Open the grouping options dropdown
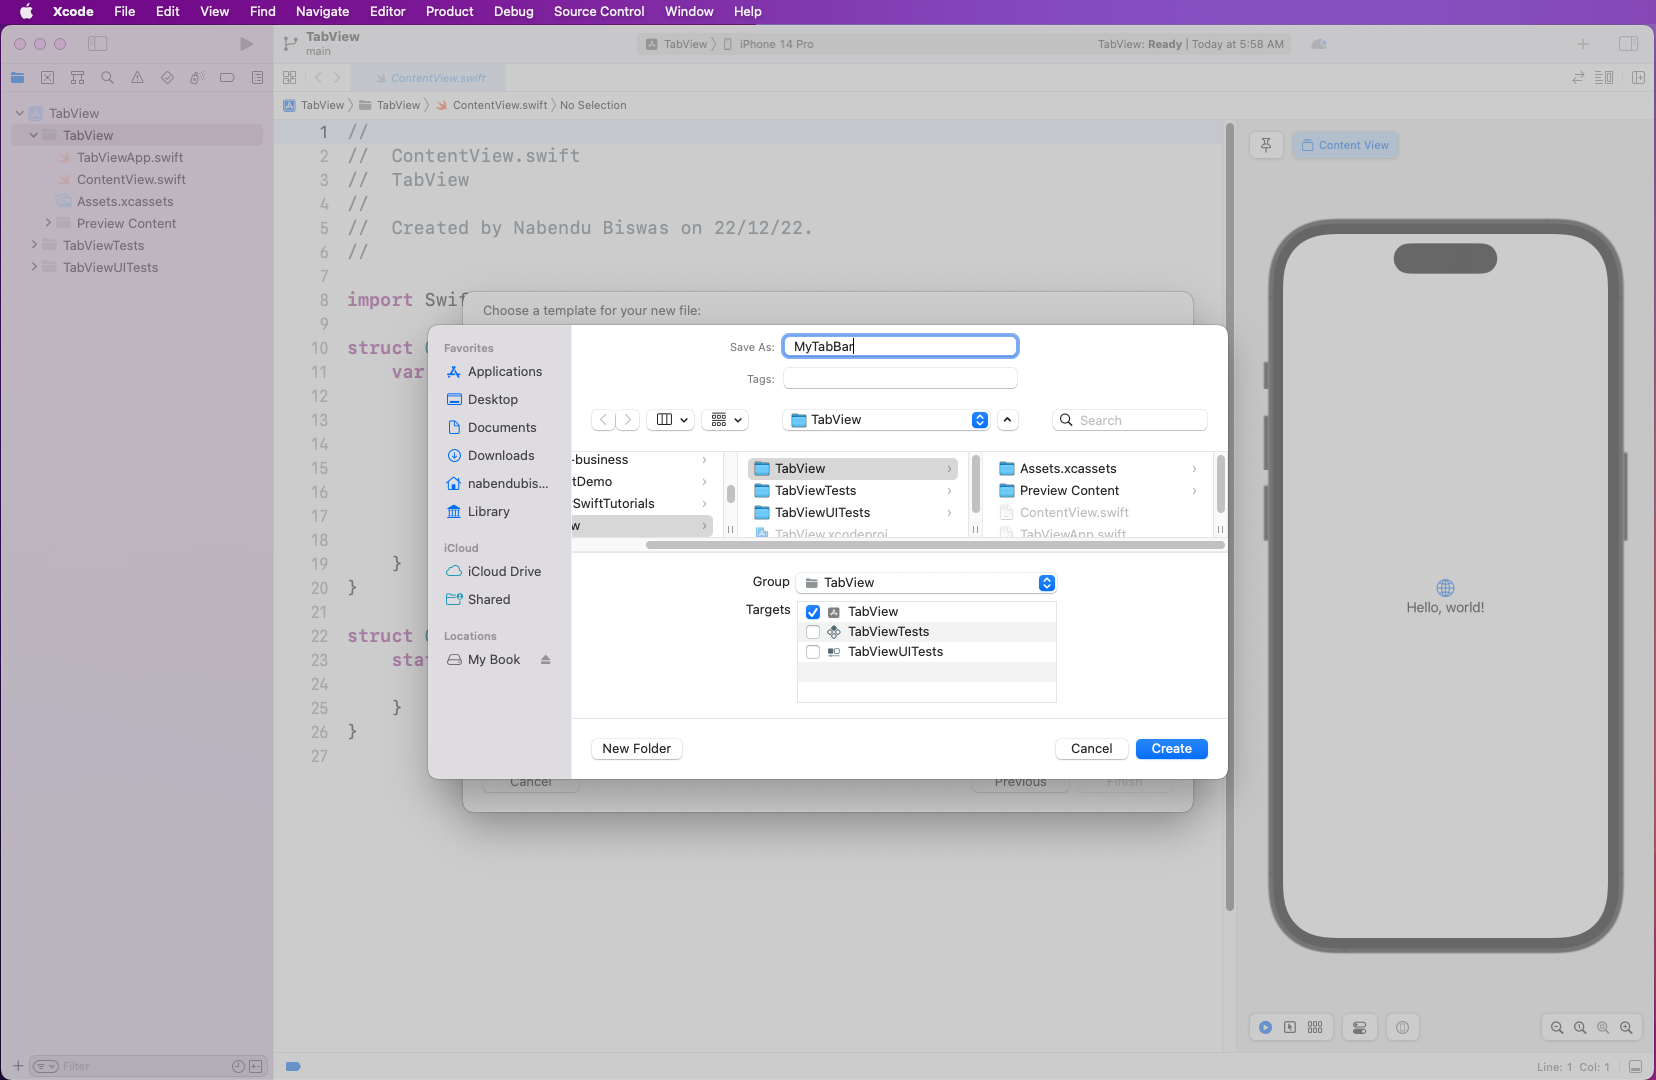The image size is (1656, 1080). [x=726, y=420]
